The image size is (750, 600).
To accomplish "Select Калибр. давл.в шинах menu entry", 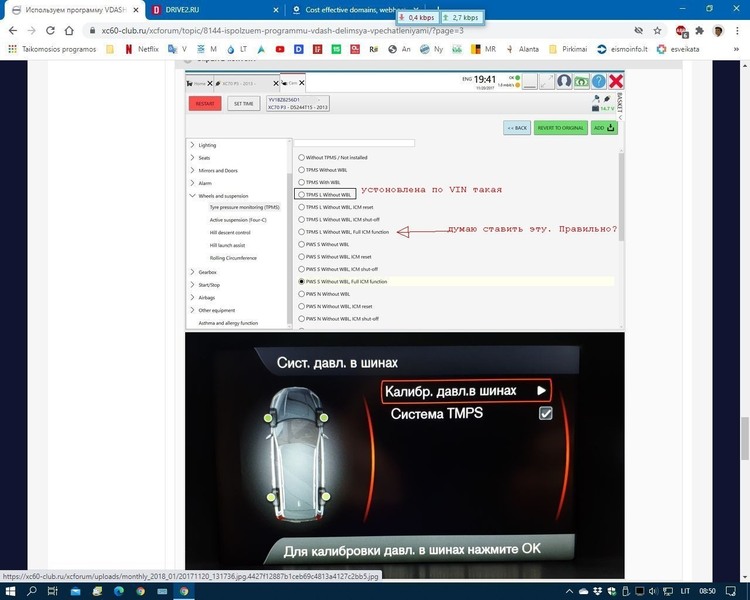I will [466, 391].
